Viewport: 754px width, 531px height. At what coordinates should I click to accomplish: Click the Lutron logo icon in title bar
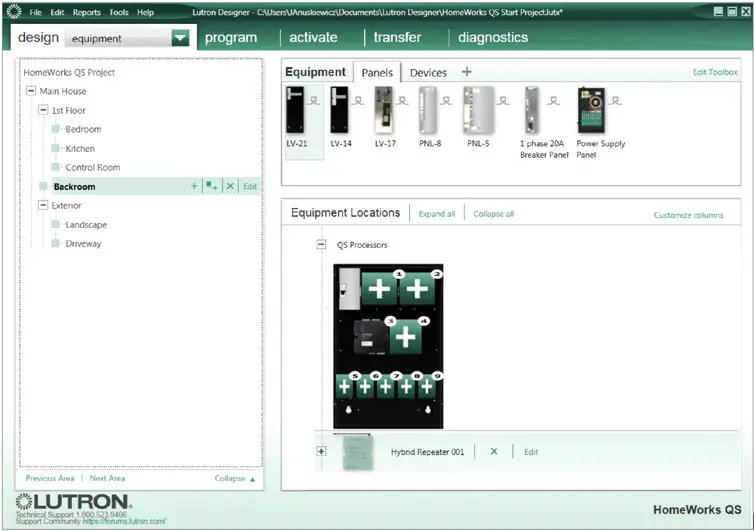[x=14, y=12]
